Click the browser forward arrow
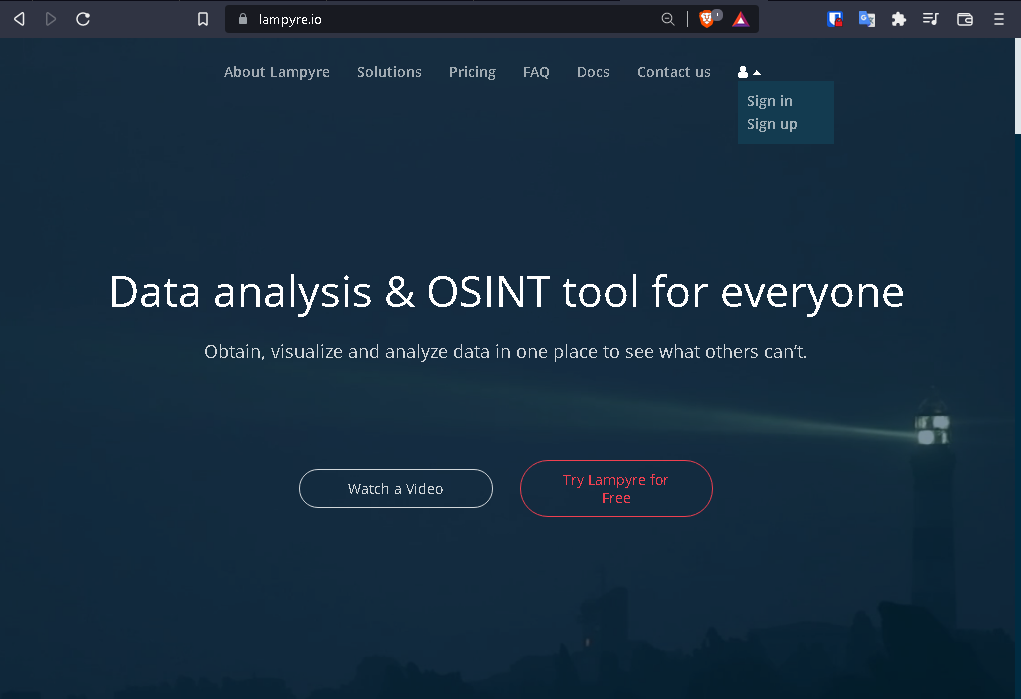 click(x=51, y=19)
